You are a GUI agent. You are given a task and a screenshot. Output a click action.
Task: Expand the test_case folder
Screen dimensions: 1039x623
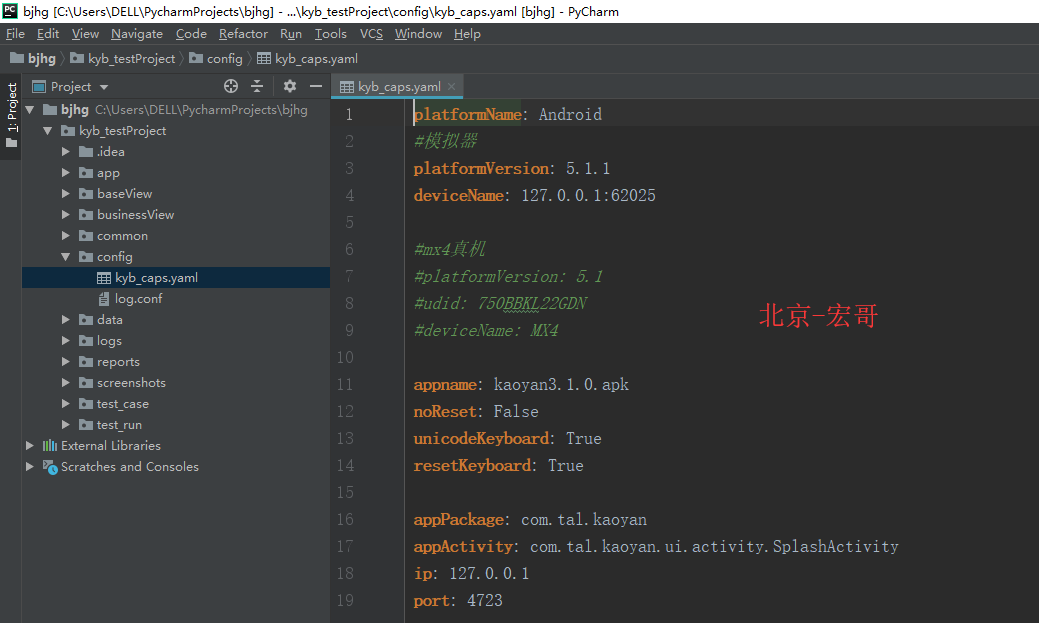(x=65, y=404)
